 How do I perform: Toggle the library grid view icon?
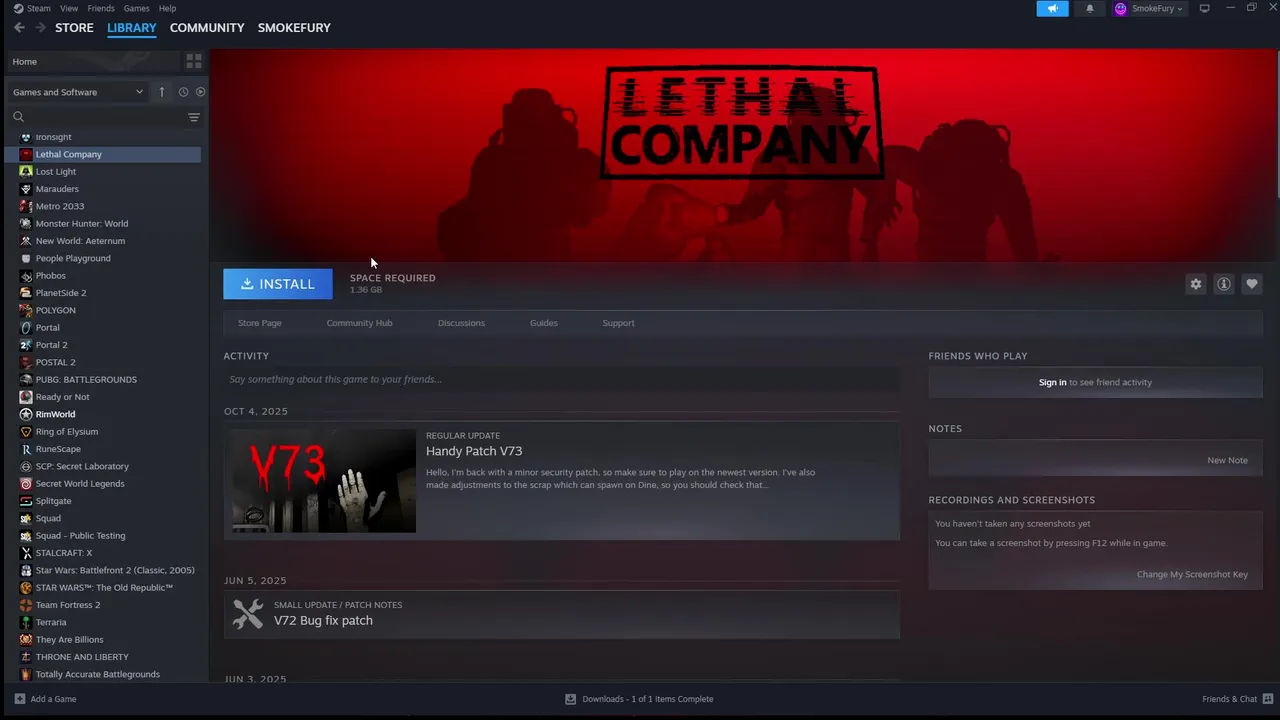point(194,61)
